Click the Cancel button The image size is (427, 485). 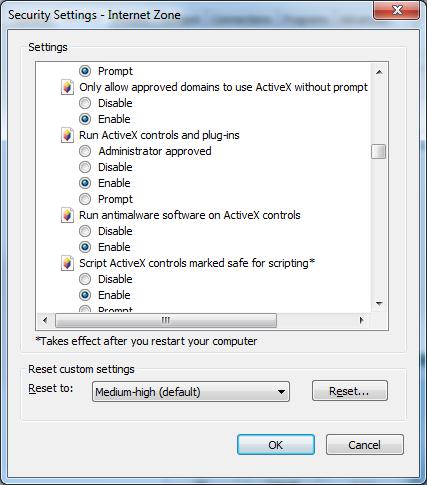365,445
